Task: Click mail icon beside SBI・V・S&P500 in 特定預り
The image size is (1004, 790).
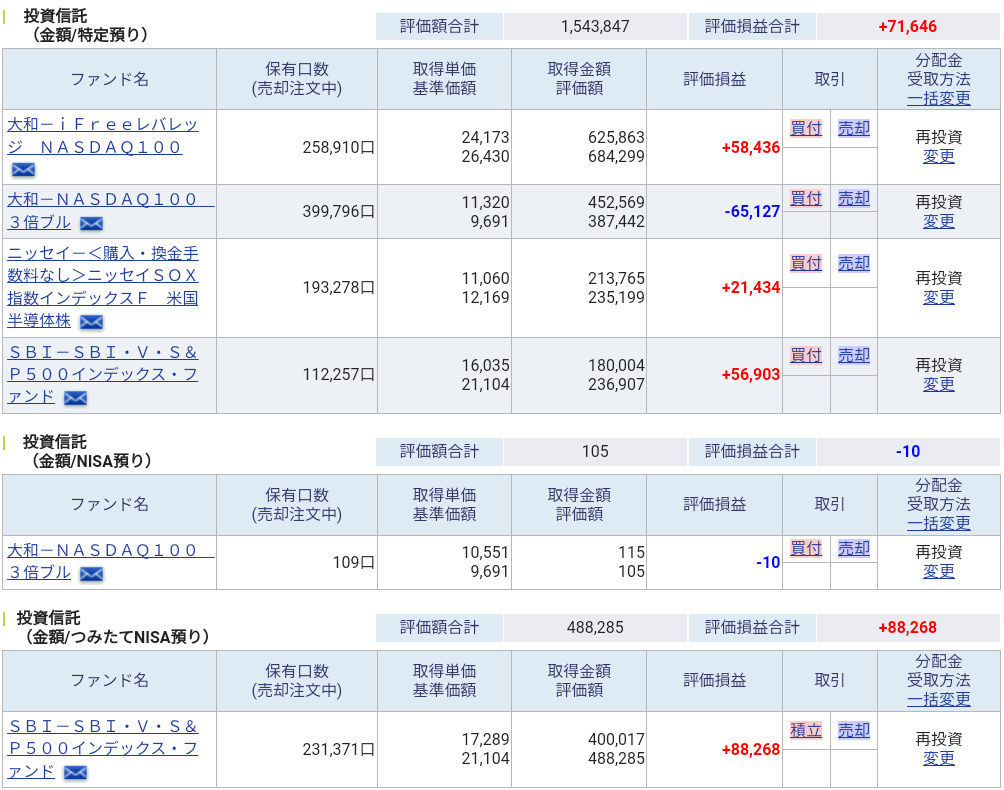Action: [x=76, y=398]
